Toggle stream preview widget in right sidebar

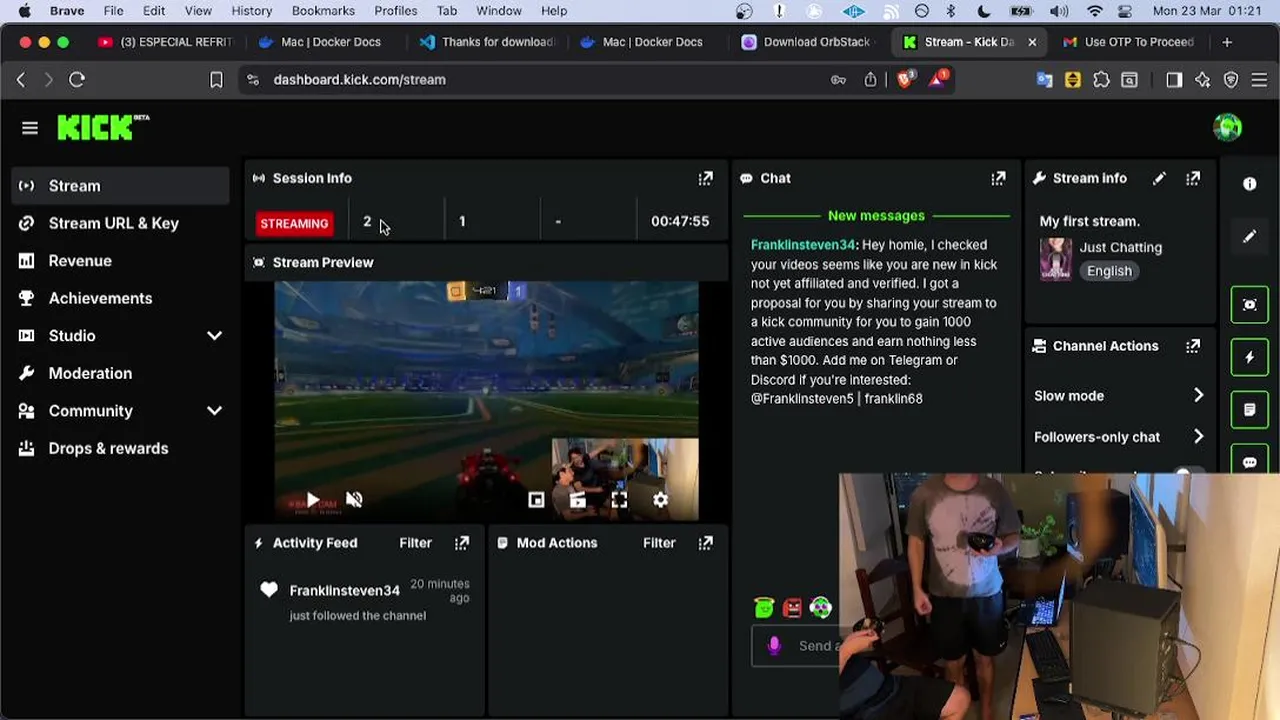(1249, 304)
